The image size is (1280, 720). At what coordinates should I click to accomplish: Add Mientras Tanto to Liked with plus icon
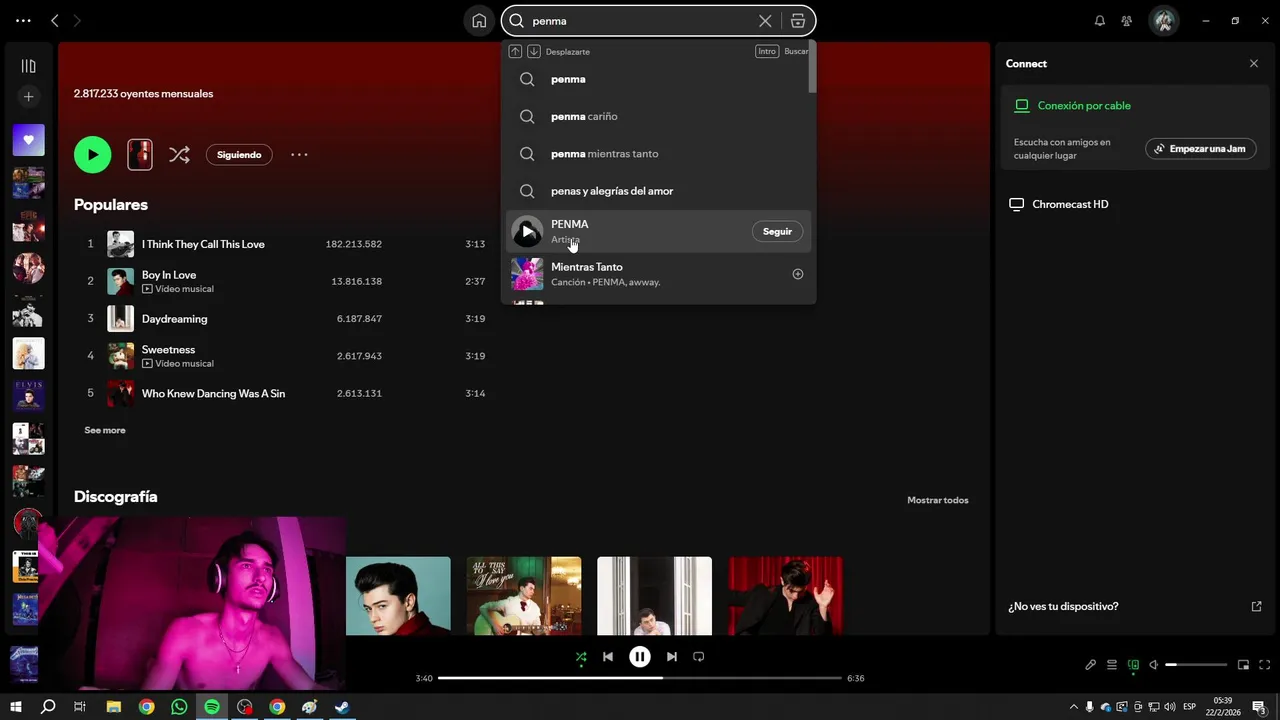798,274
